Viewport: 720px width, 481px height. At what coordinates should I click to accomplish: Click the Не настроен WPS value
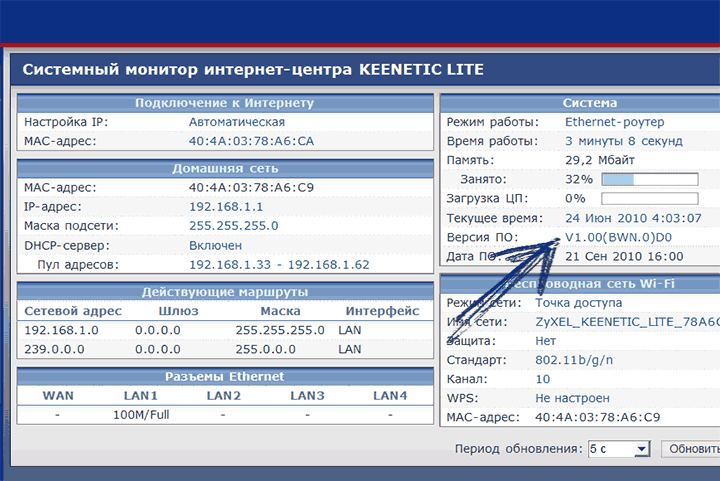point(572,398)
